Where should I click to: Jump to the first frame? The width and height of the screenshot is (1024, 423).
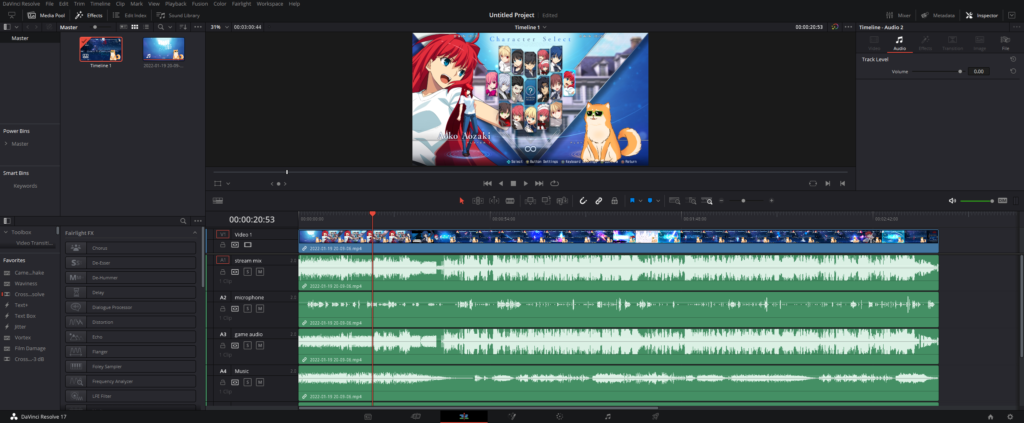coord(487,183)
